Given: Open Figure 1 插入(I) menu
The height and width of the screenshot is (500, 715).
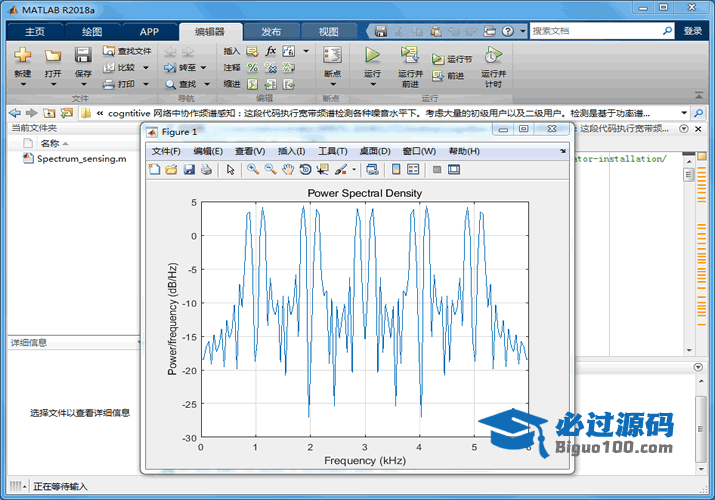Looking at the screenshot, I should 291,151.
